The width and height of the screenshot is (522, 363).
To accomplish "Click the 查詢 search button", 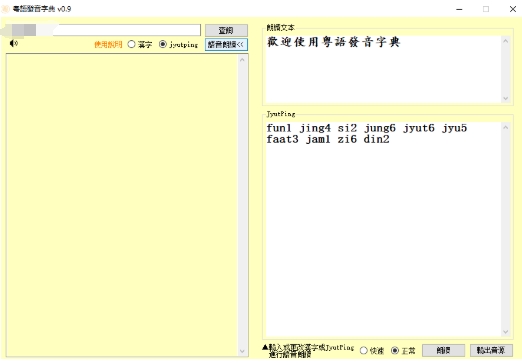I will [x=226, y=30].
